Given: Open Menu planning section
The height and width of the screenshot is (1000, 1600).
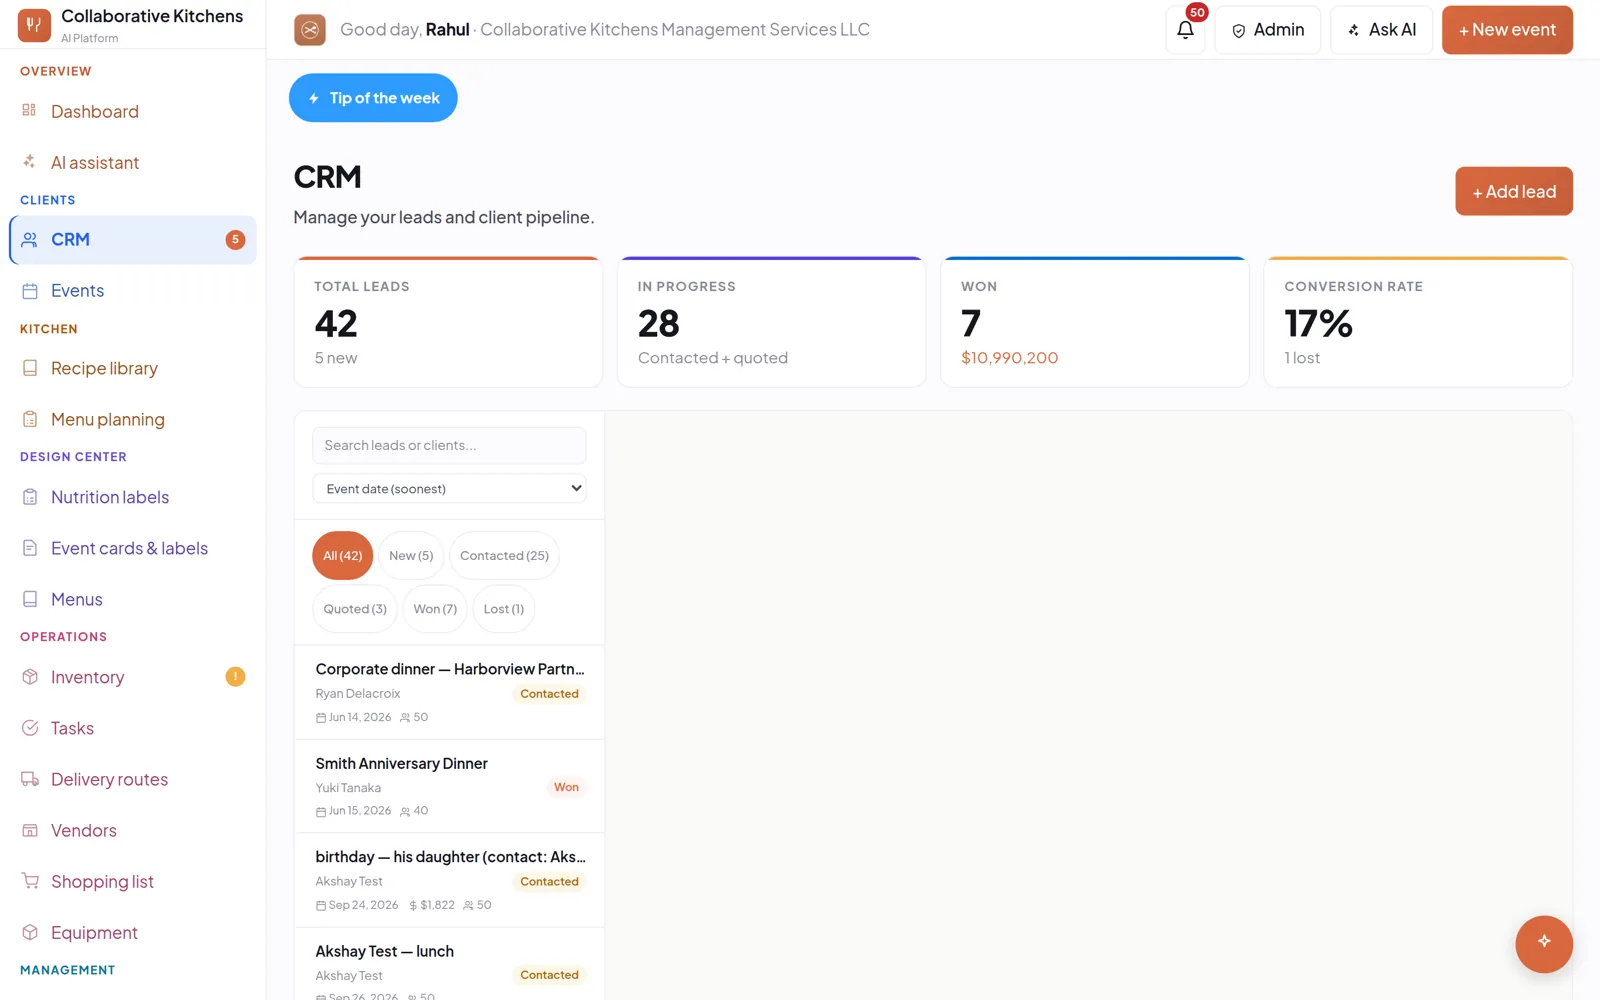Looking at the screenshot, I should click(132, 419).
